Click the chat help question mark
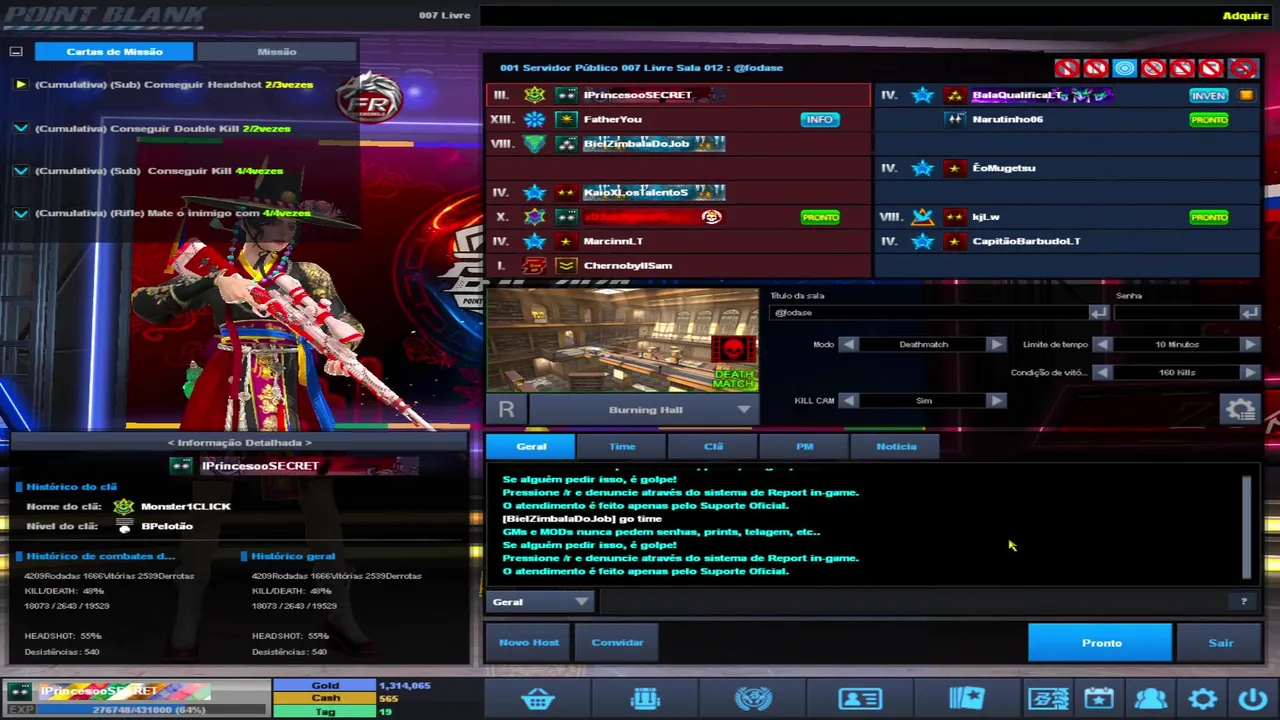The height and width of the screenshot is (720, 1280). (1243, 601)
